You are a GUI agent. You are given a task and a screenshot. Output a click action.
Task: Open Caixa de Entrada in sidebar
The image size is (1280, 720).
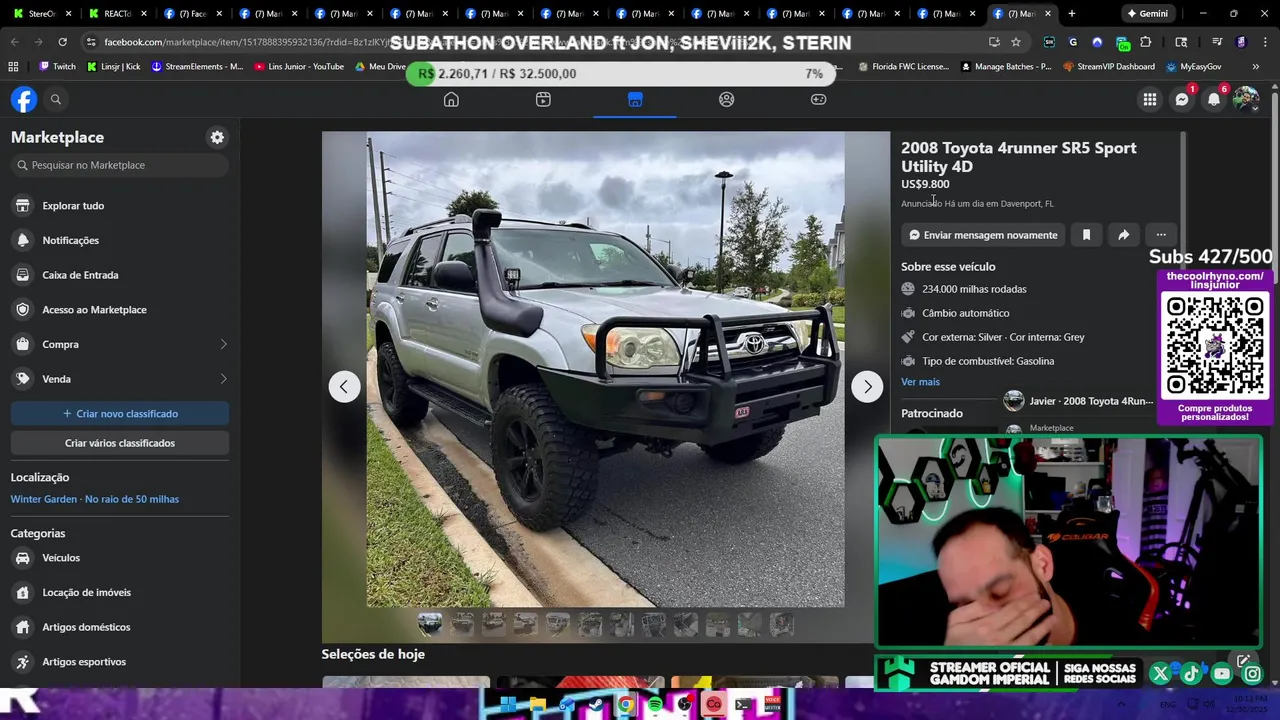(x=120, y=275)
